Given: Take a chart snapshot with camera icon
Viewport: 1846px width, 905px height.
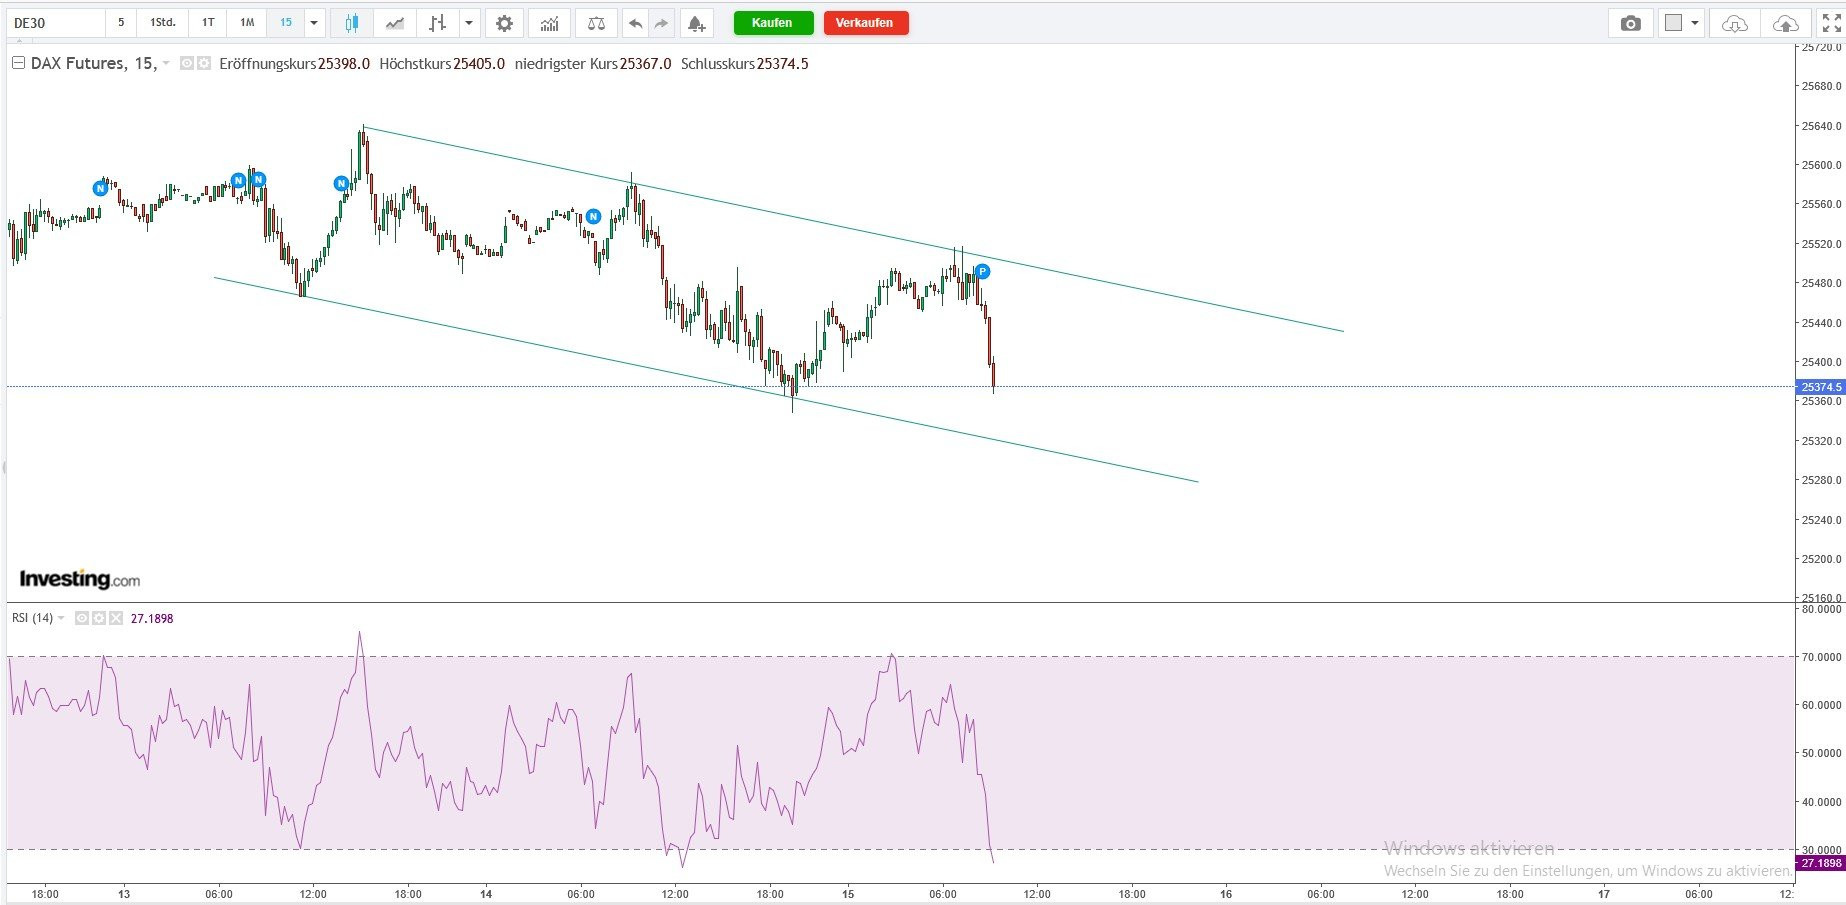Looking at the screenshot, I should pos(1630,23).
